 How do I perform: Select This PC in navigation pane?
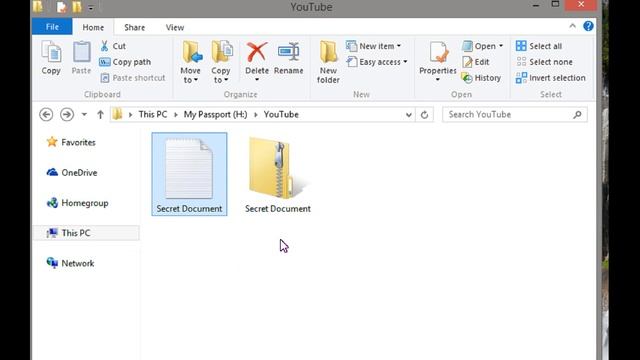pos(86,233)
